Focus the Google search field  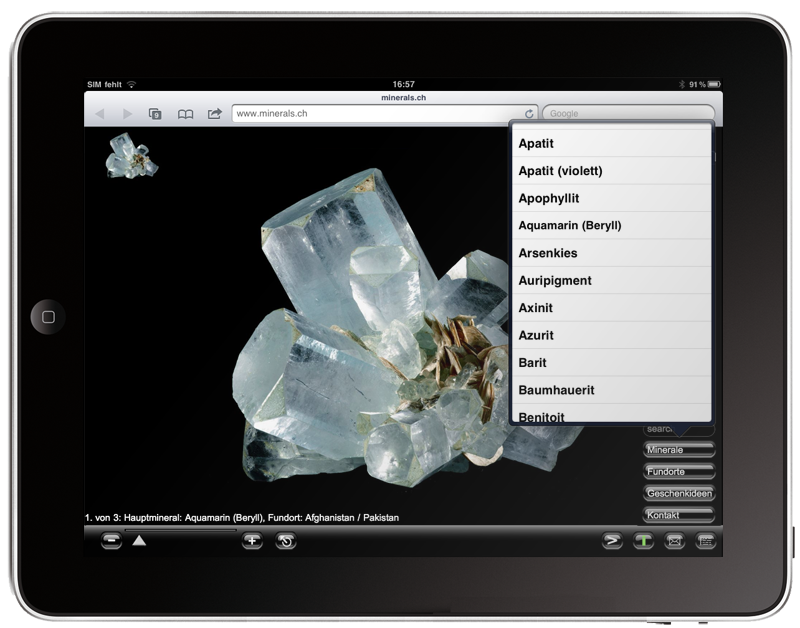tap(629, 113)
